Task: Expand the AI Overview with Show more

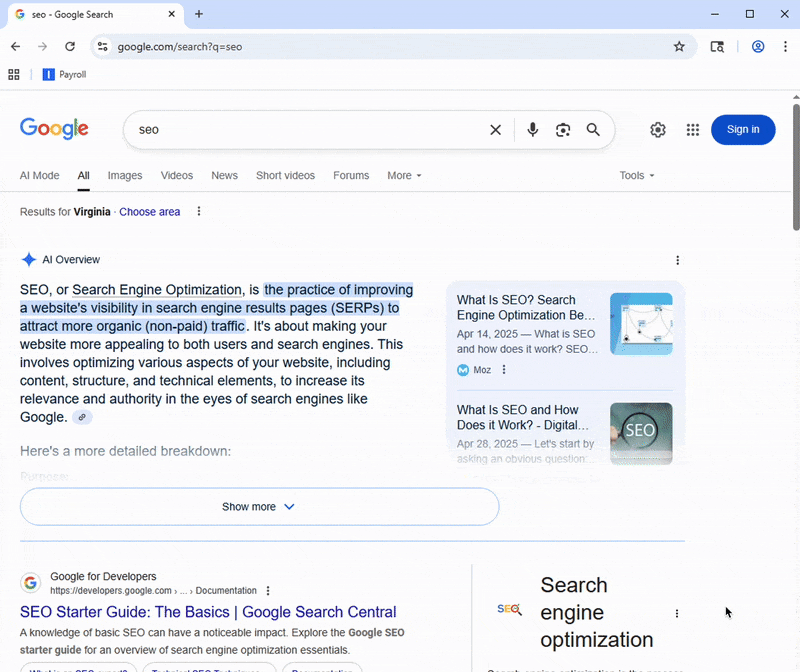Action: tap(258, 507)
